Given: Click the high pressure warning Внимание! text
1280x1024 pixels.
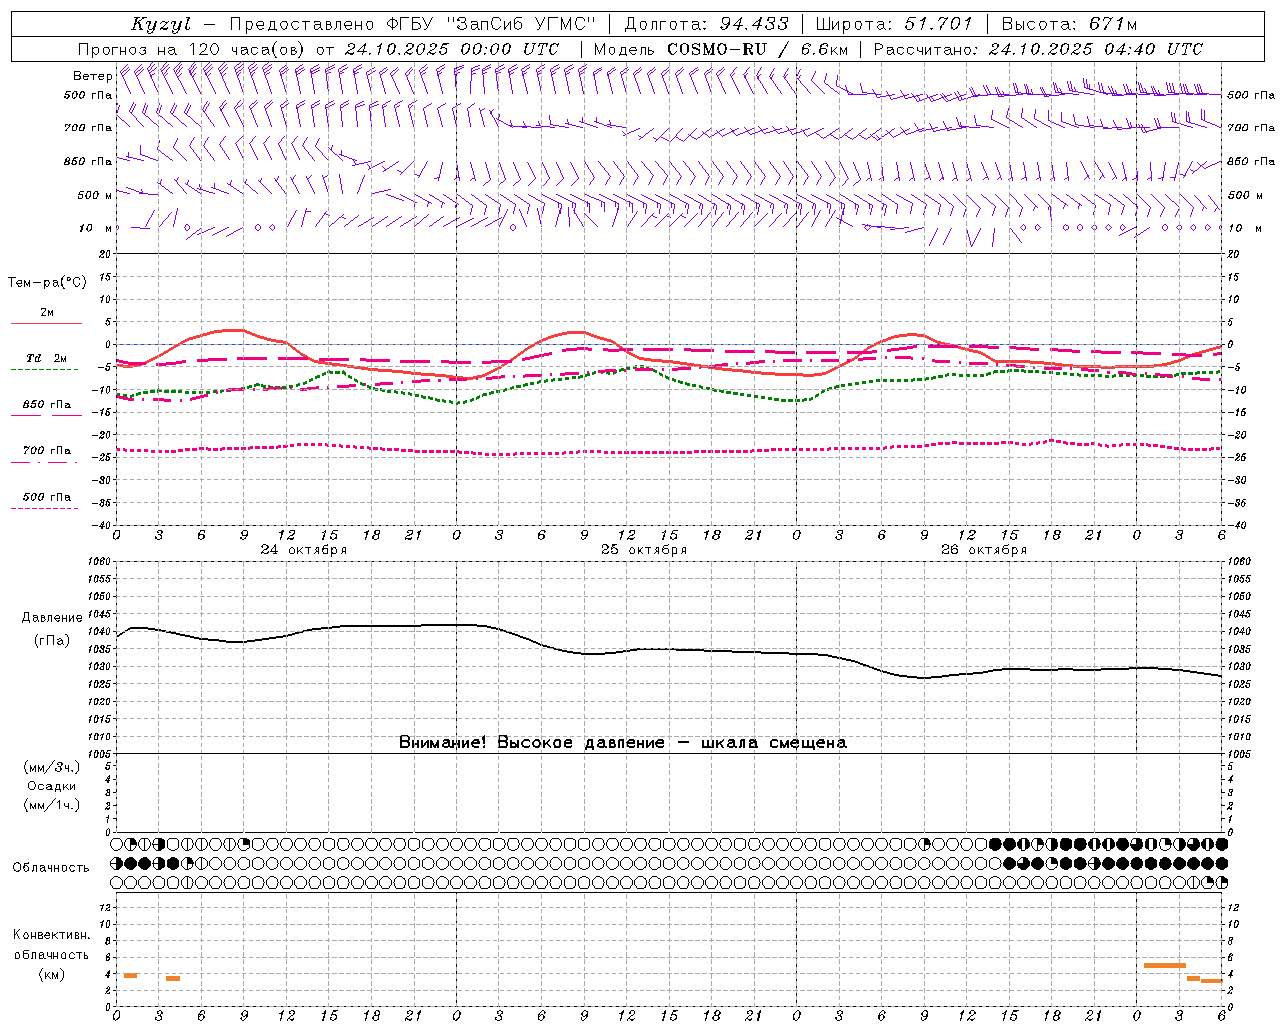Looking at the screenshot, I should (x=622, y=742).
